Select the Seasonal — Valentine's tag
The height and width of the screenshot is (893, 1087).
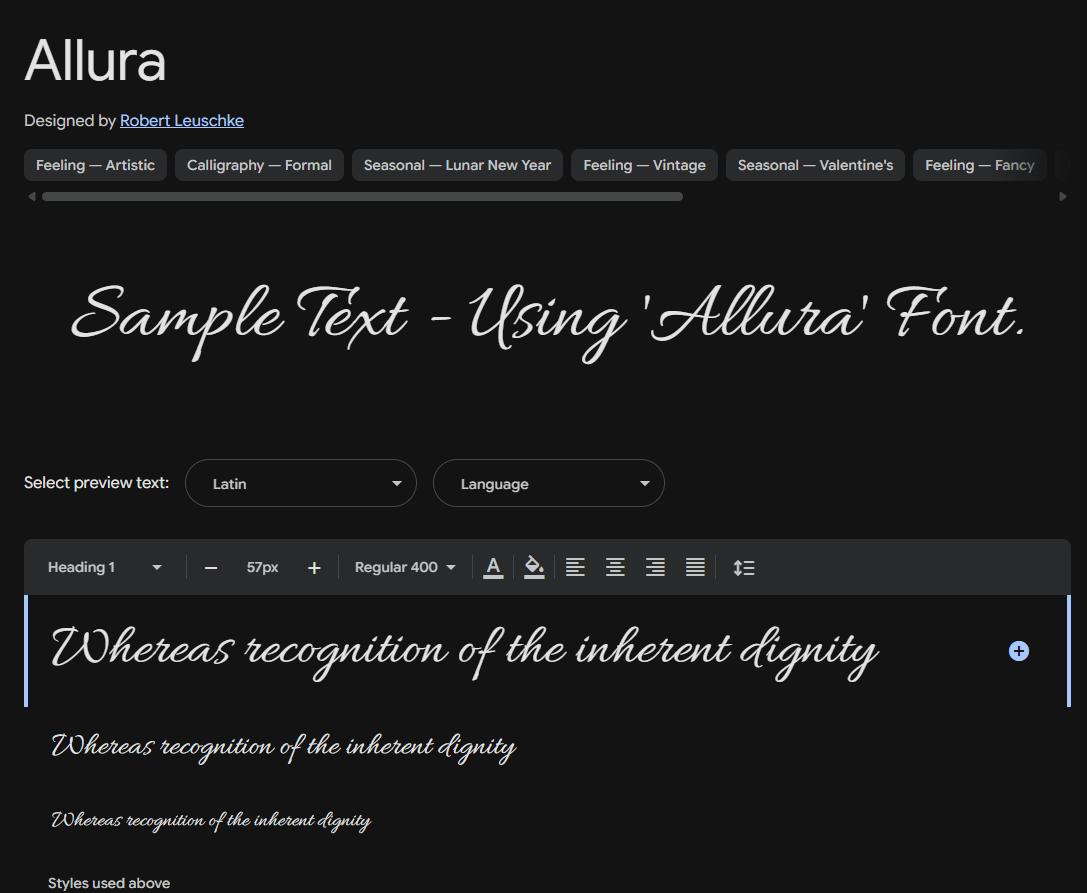coord(815,165)
